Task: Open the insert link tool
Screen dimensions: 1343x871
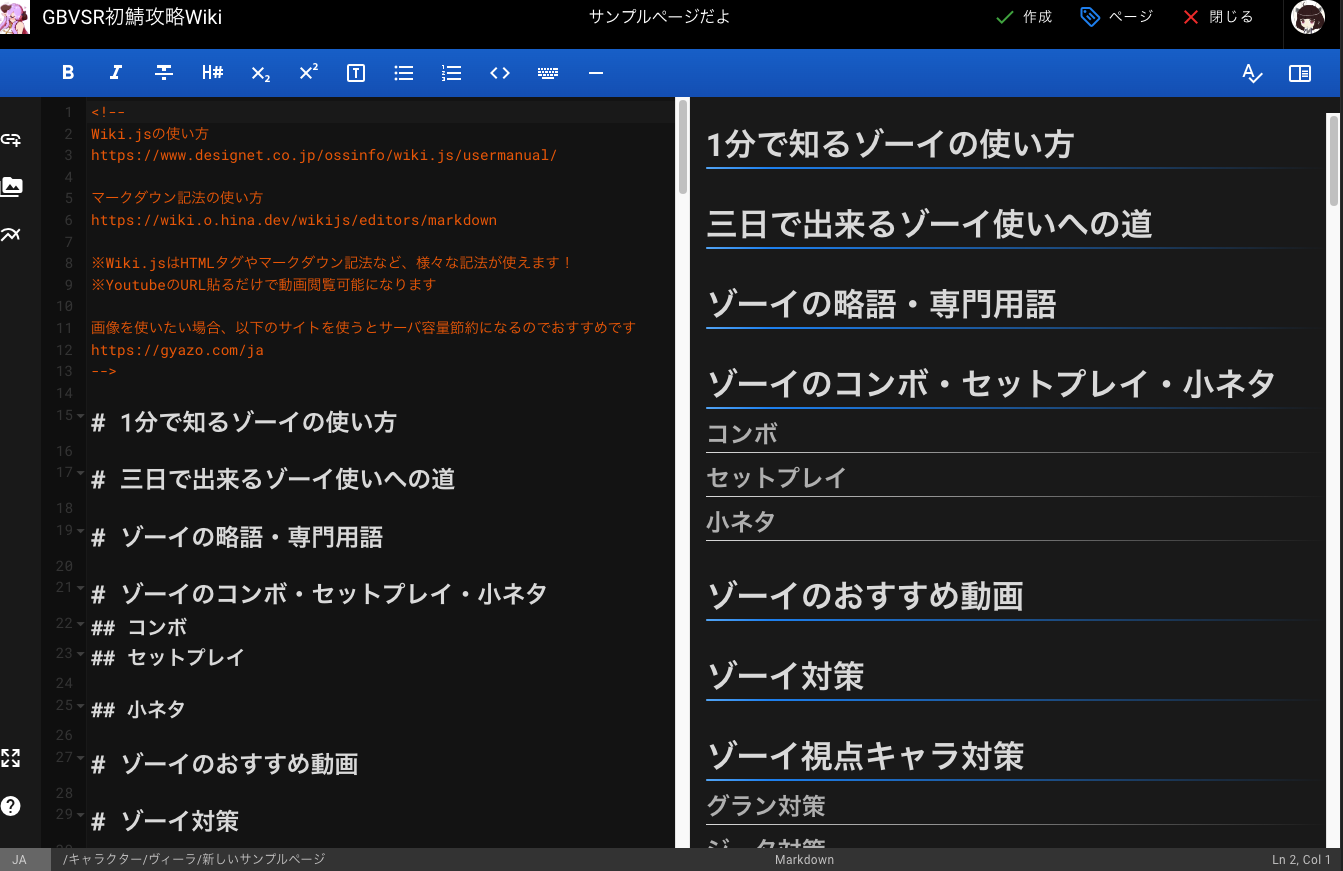Action: pyautogui.click(x=11, y=139)
